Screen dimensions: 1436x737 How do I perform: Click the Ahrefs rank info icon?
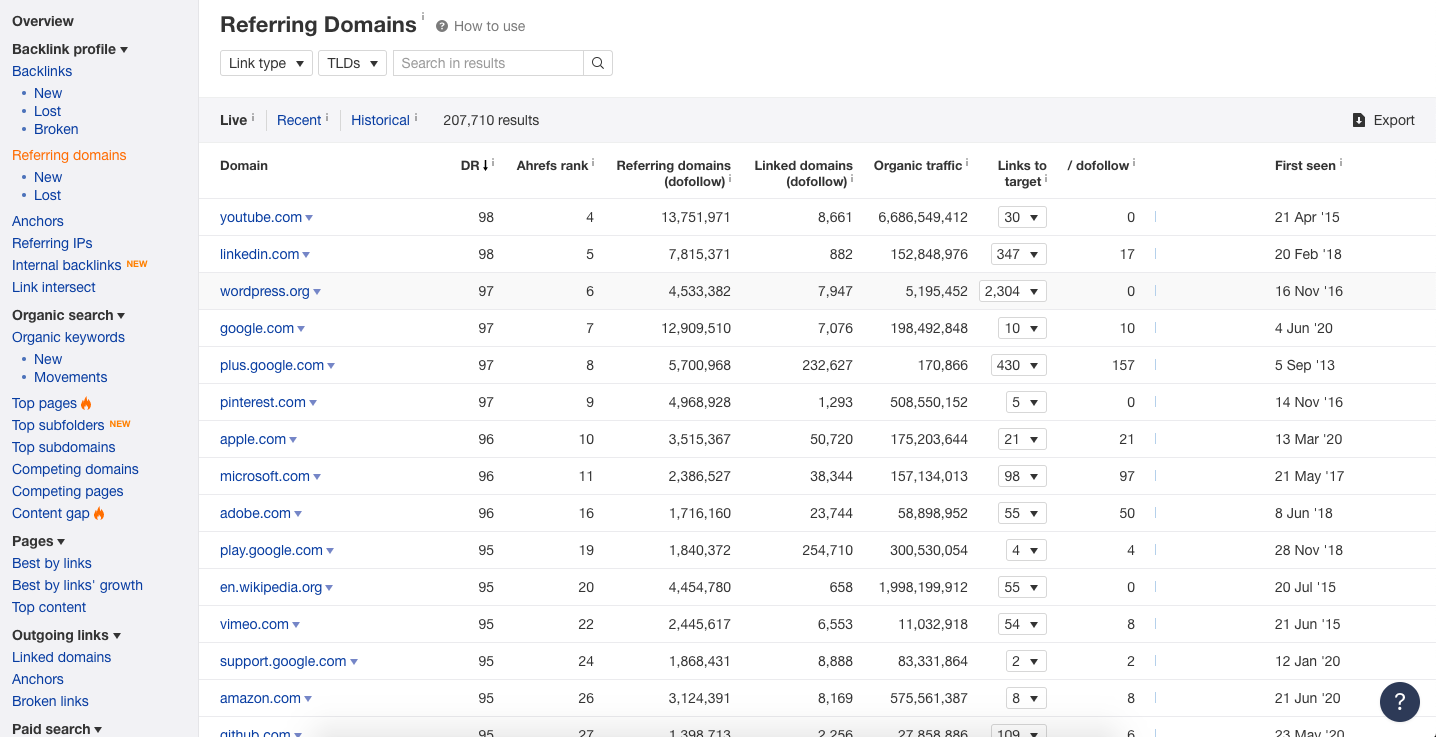click(x=593, y=162)
